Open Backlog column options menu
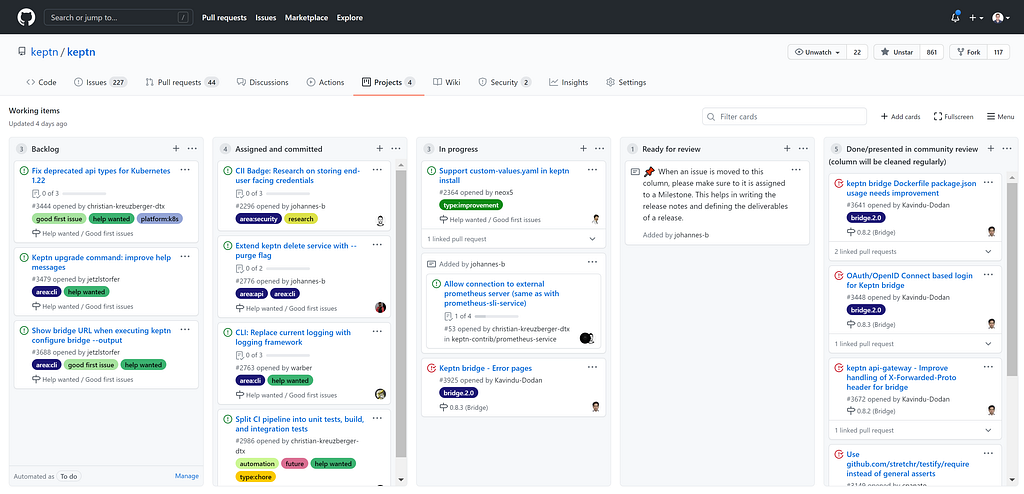 (x=192, y=149)
